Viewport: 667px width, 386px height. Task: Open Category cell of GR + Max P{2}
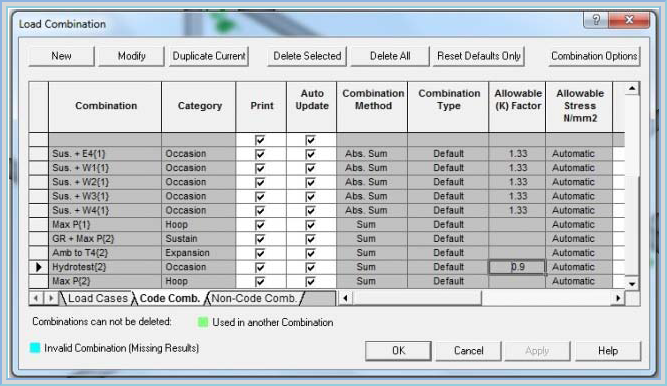(199, 238)
